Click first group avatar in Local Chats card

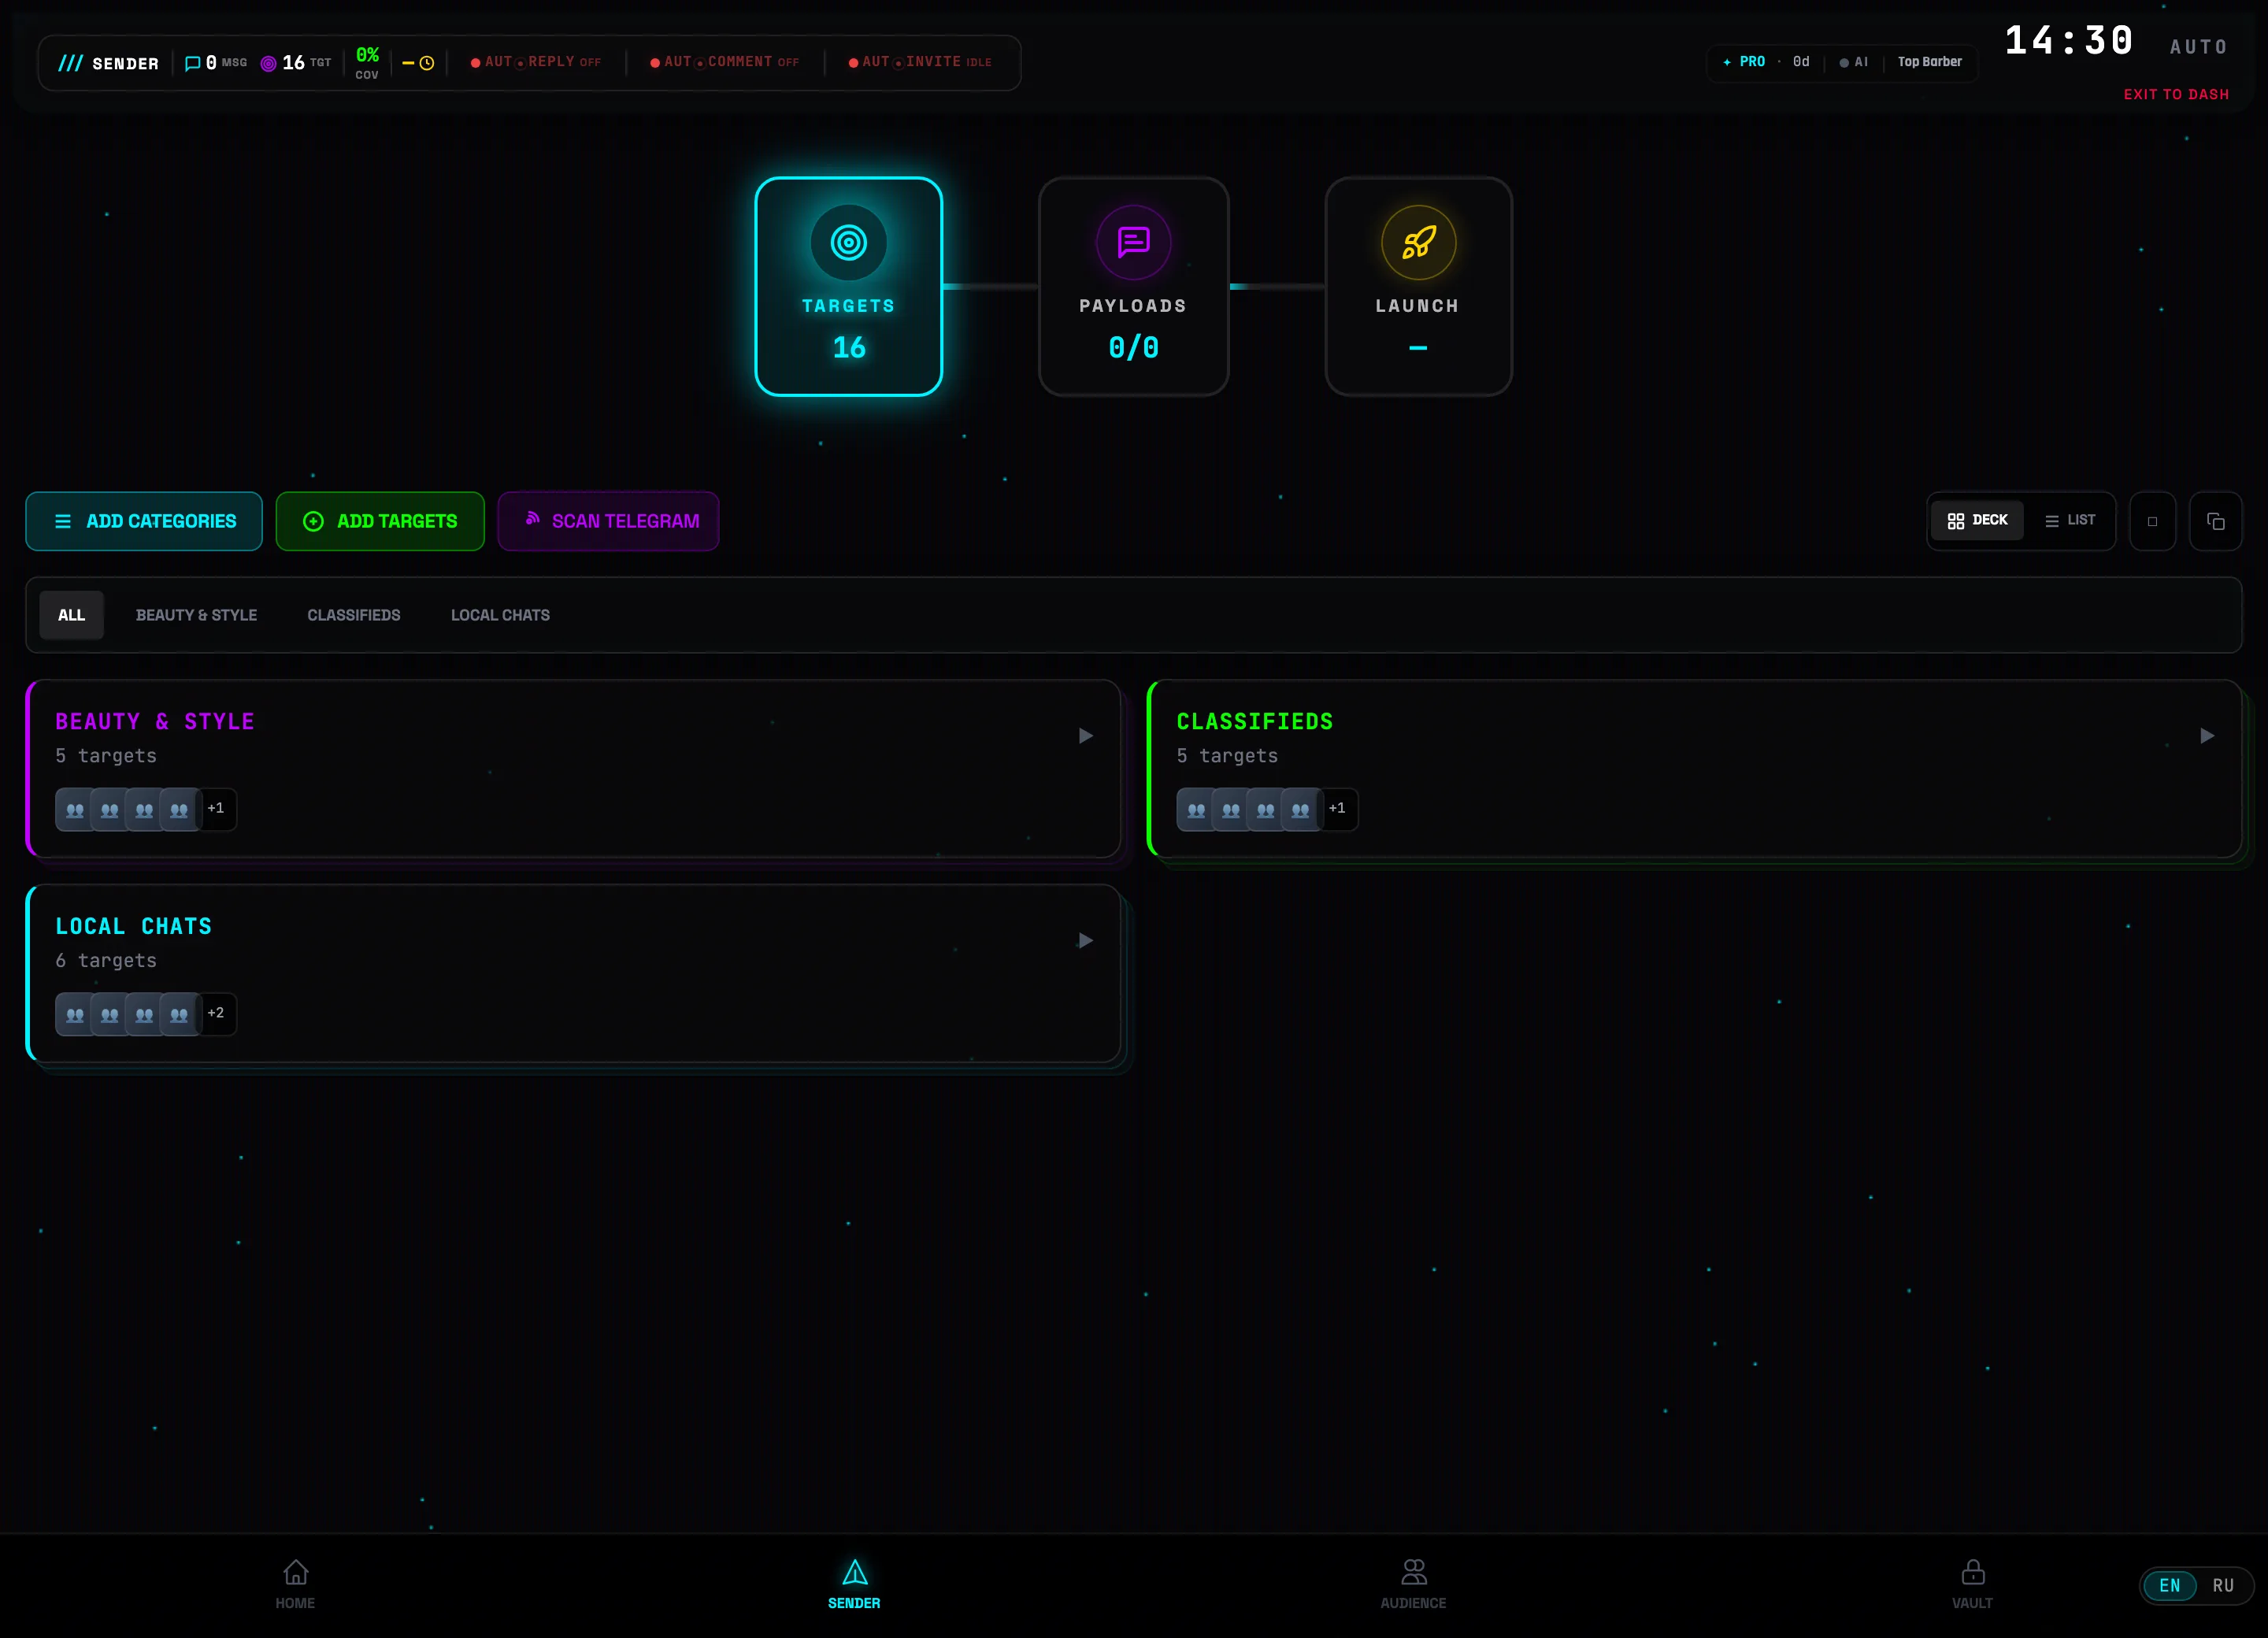click(74, 1014)
